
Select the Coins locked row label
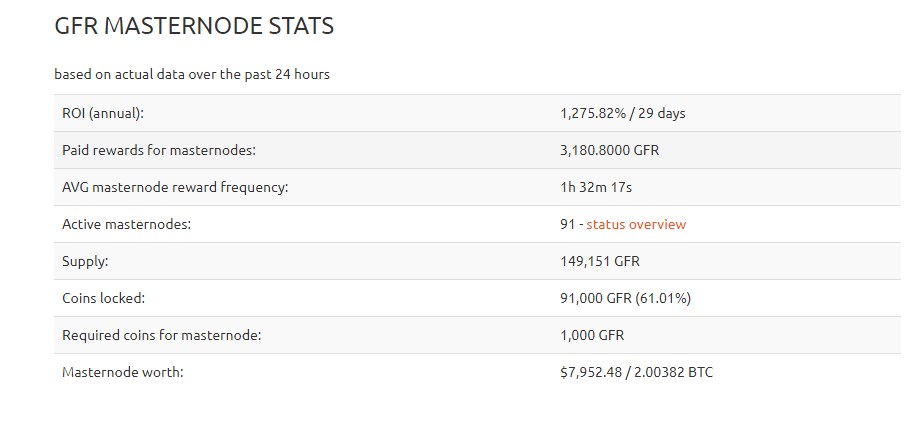[x=103, y=298]
